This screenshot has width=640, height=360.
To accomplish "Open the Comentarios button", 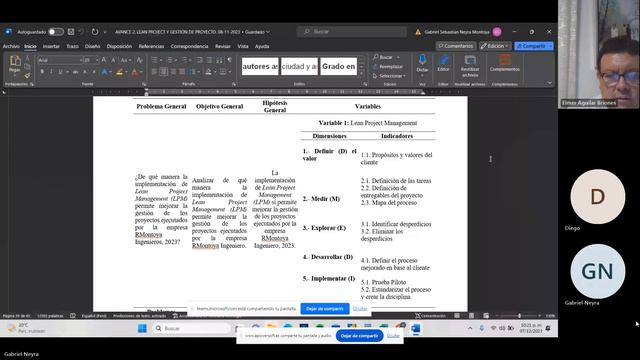I will tap(456, 46).
